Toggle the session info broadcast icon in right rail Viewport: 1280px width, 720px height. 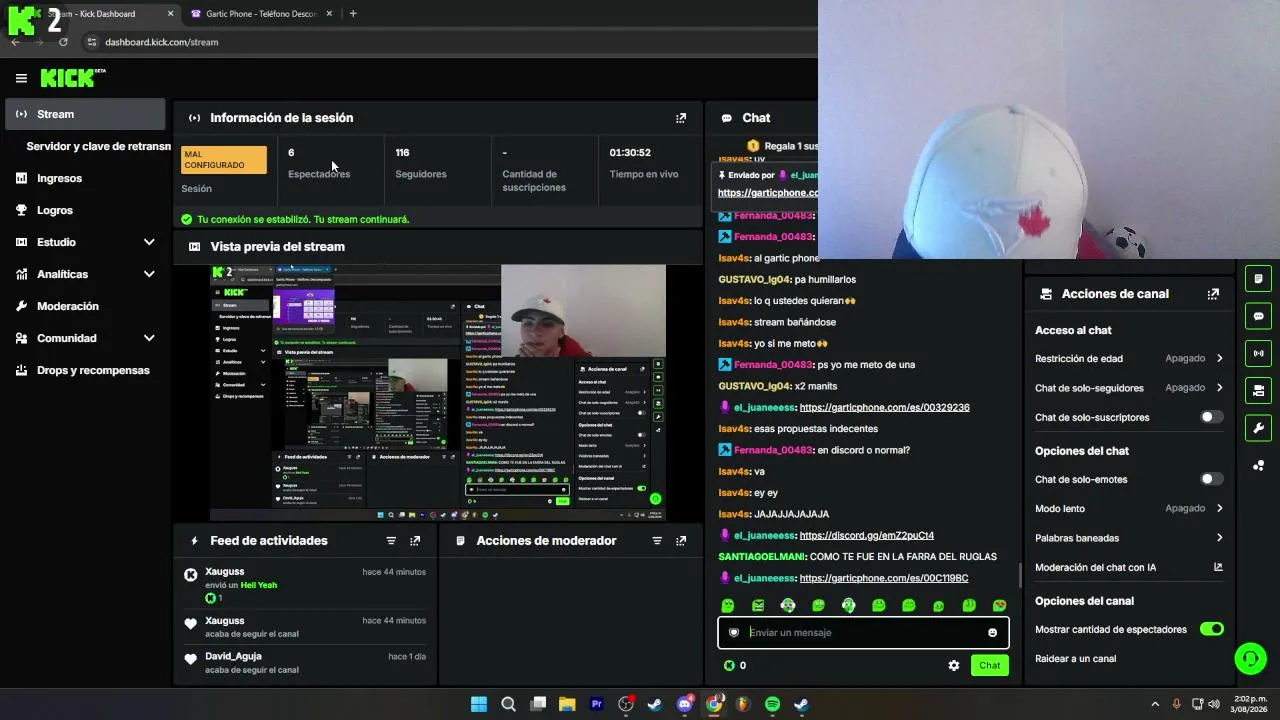click(1258, 353)
